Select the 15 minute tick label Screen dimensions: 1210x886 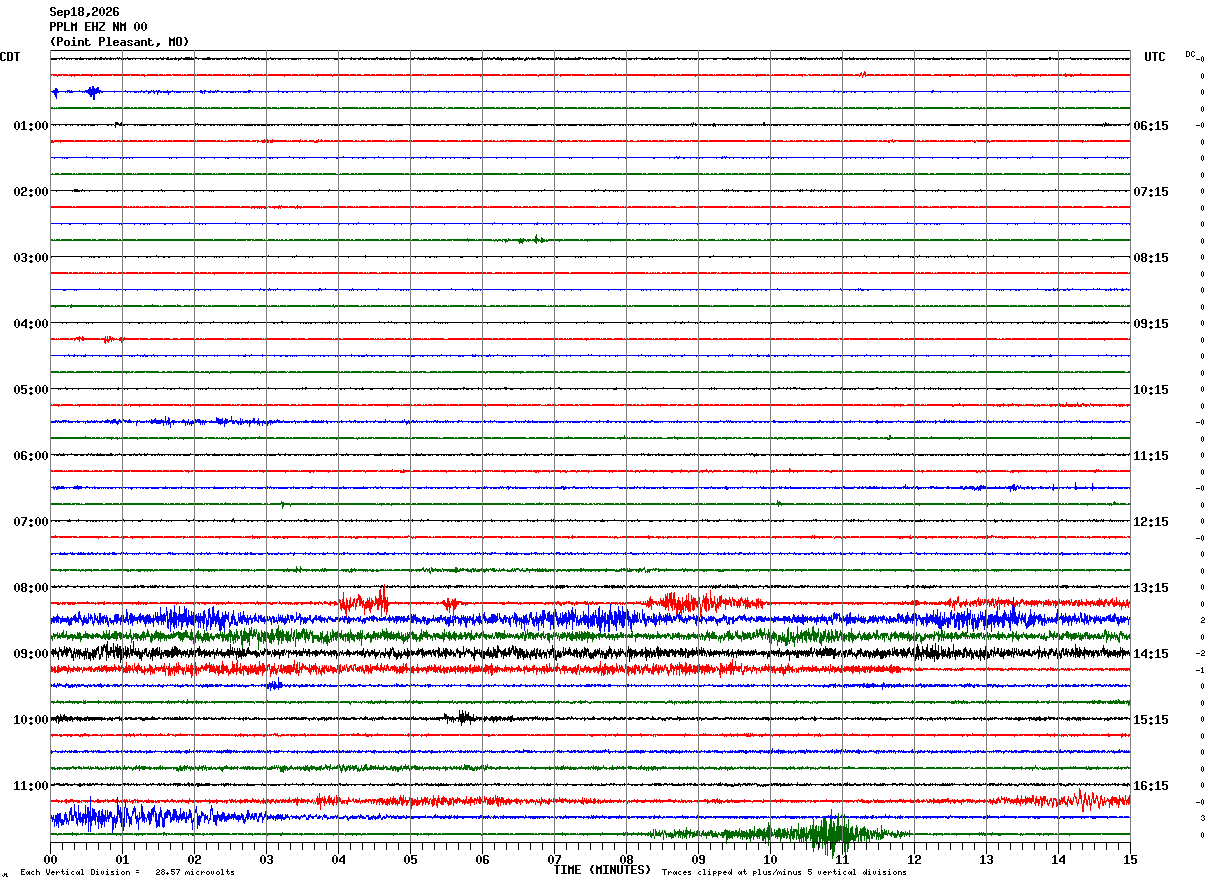pyautogui.click(x=1130, y=859)
